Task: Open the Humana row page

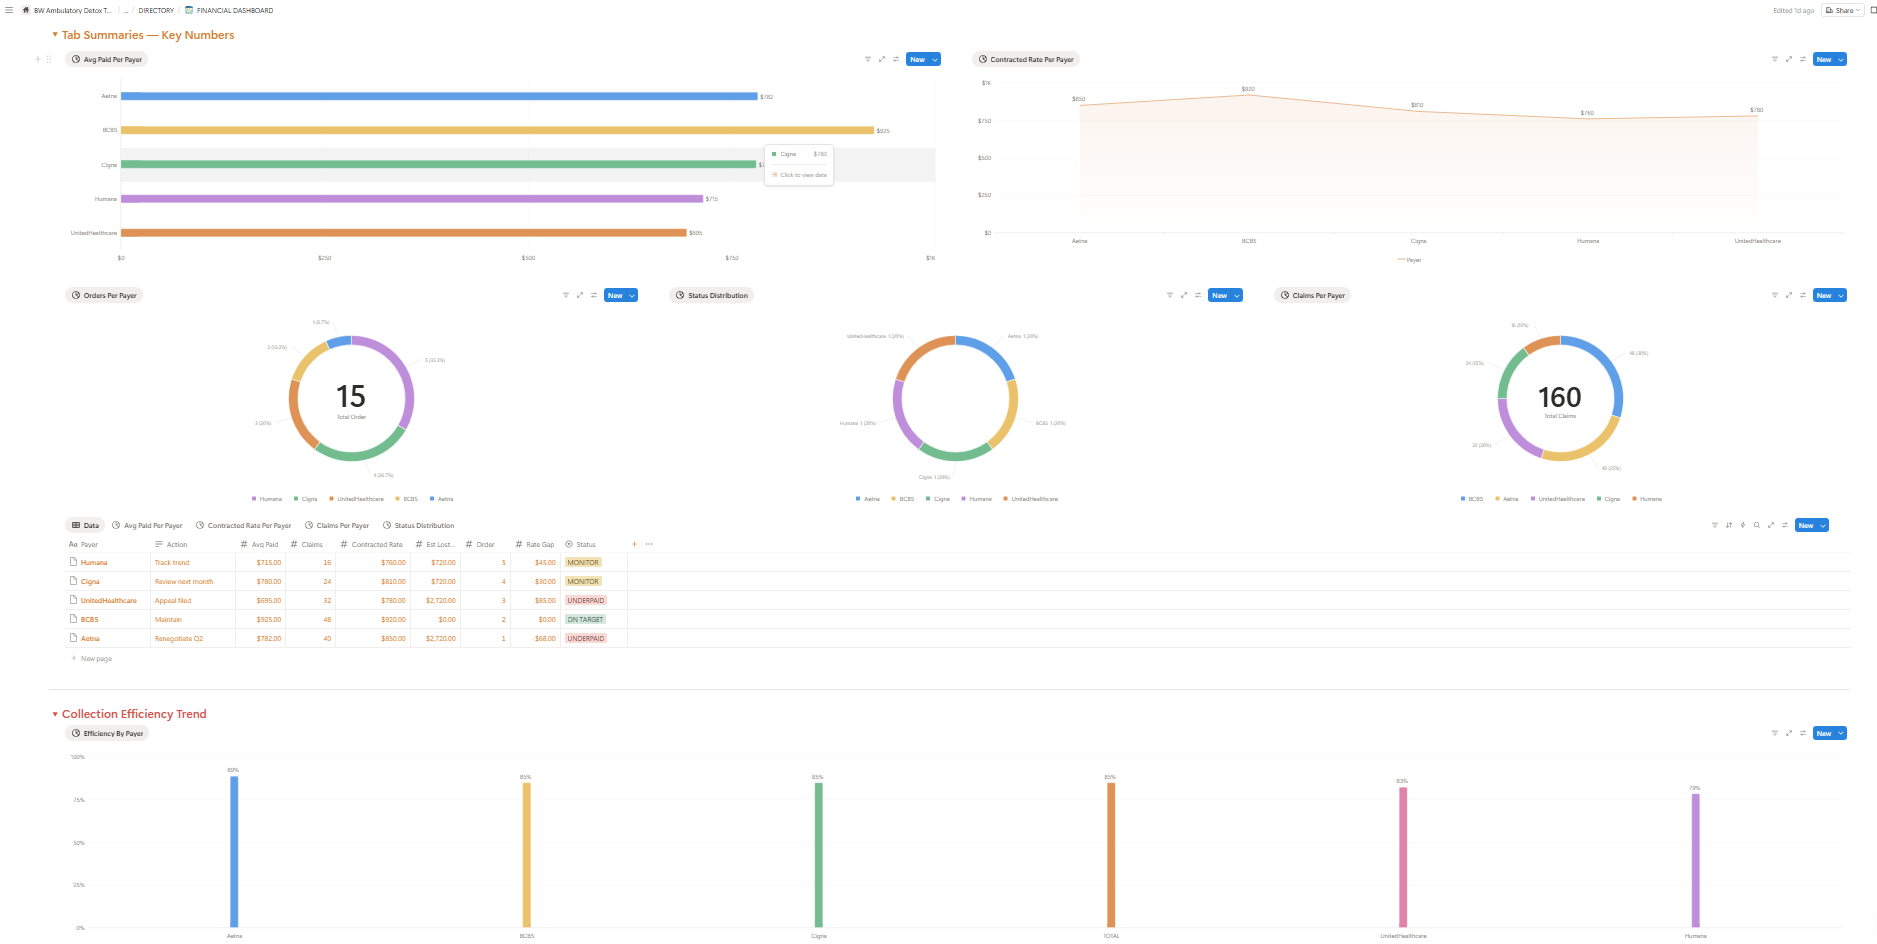Action: pyautogui.click(x=94, y=563)
